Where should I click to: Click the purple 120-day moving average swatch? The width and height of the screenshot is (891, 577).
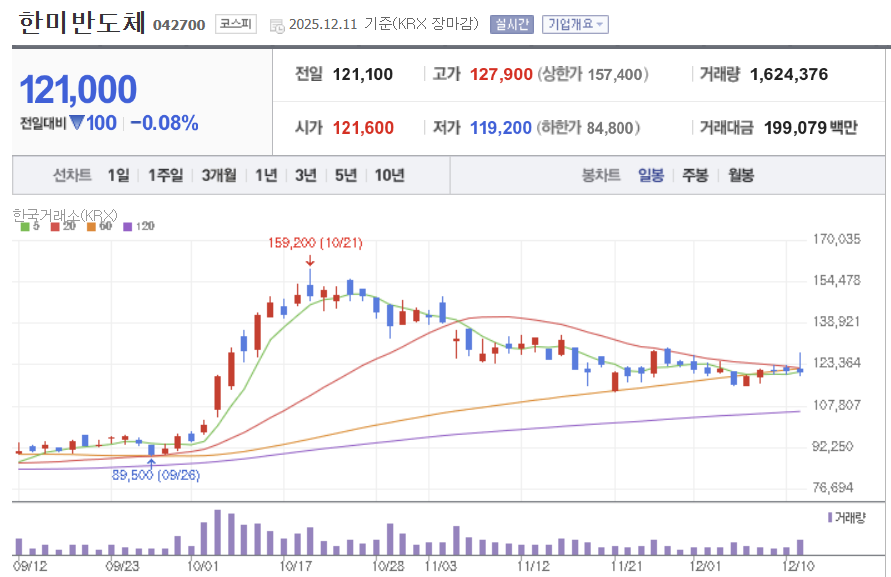pos(128,227)
